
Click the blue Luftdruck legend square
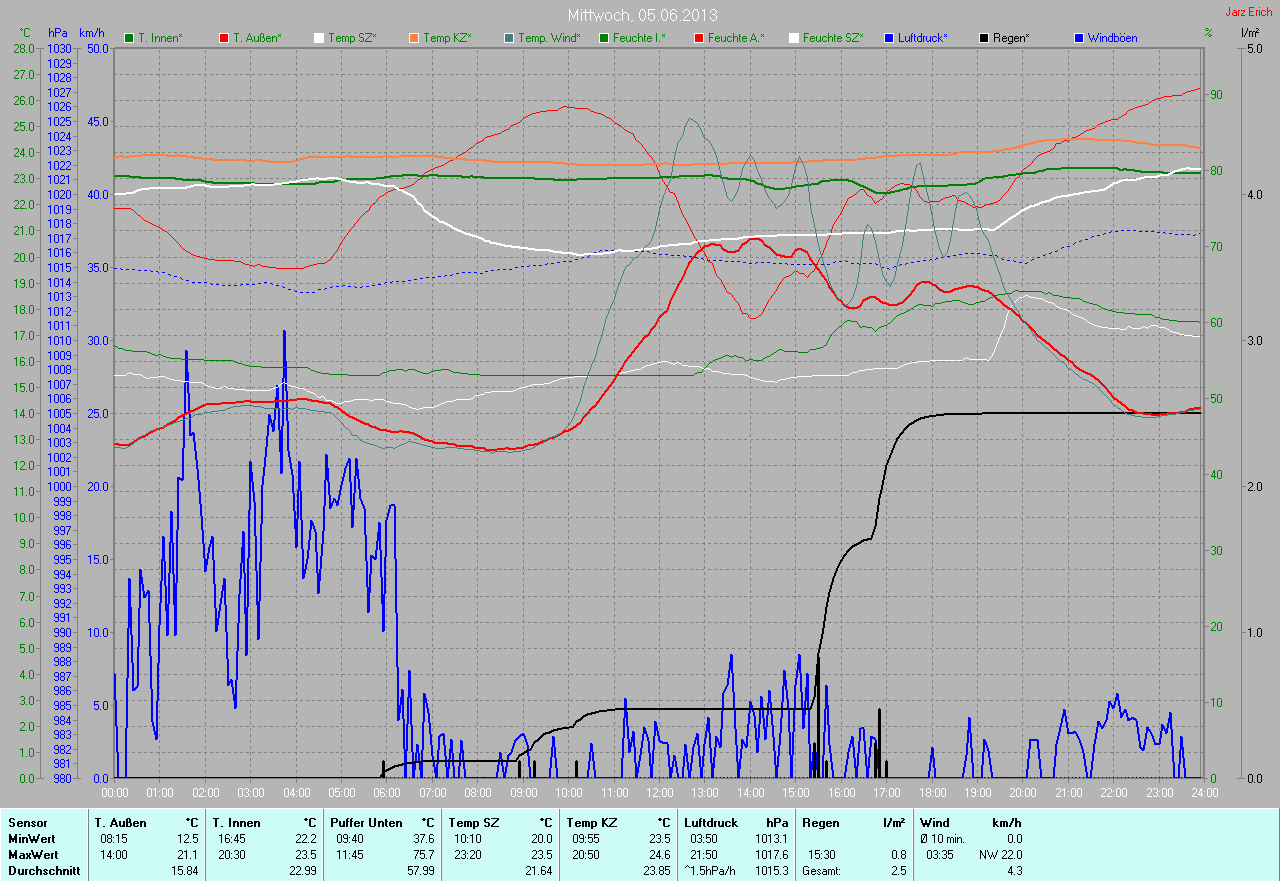[x=889, y=38]
